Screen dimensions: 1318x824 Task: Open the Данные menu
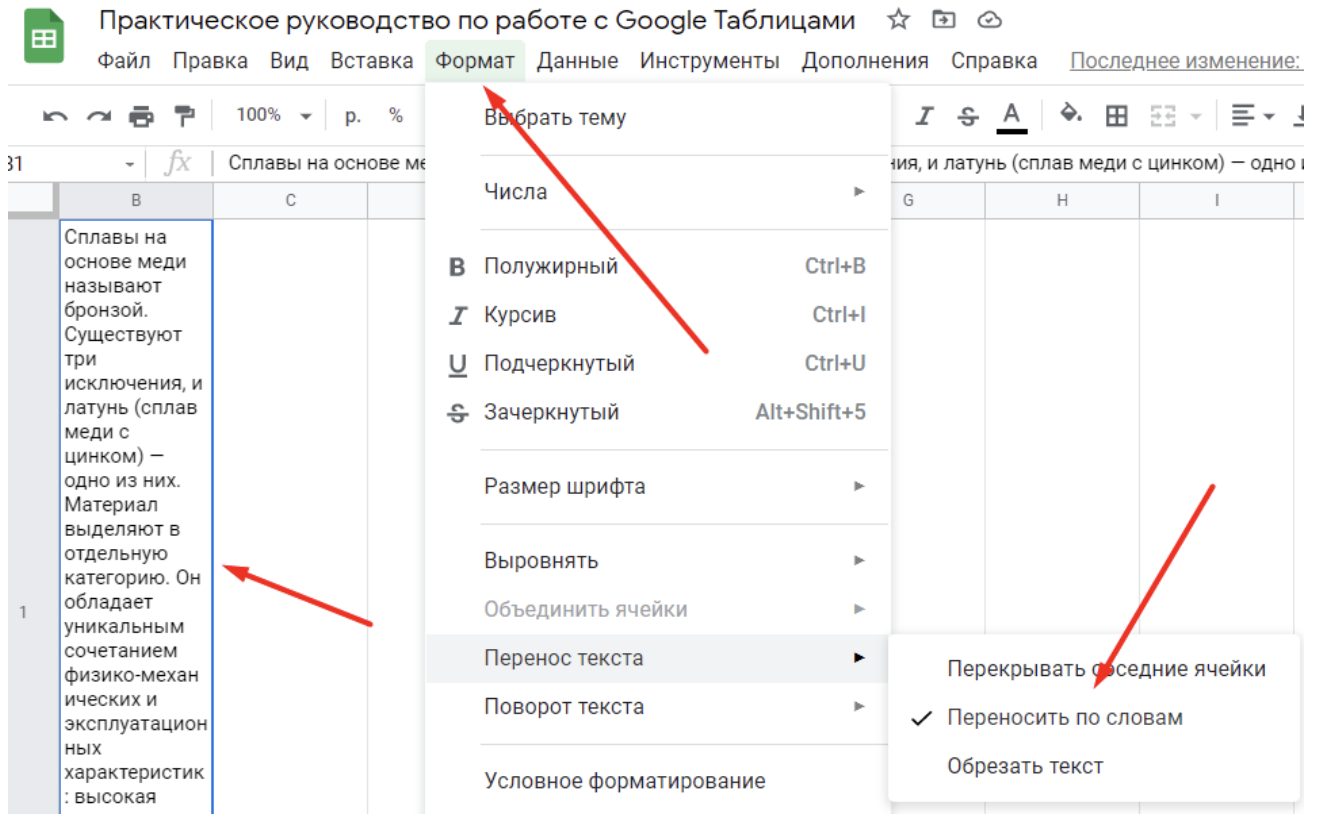point(577,61)
